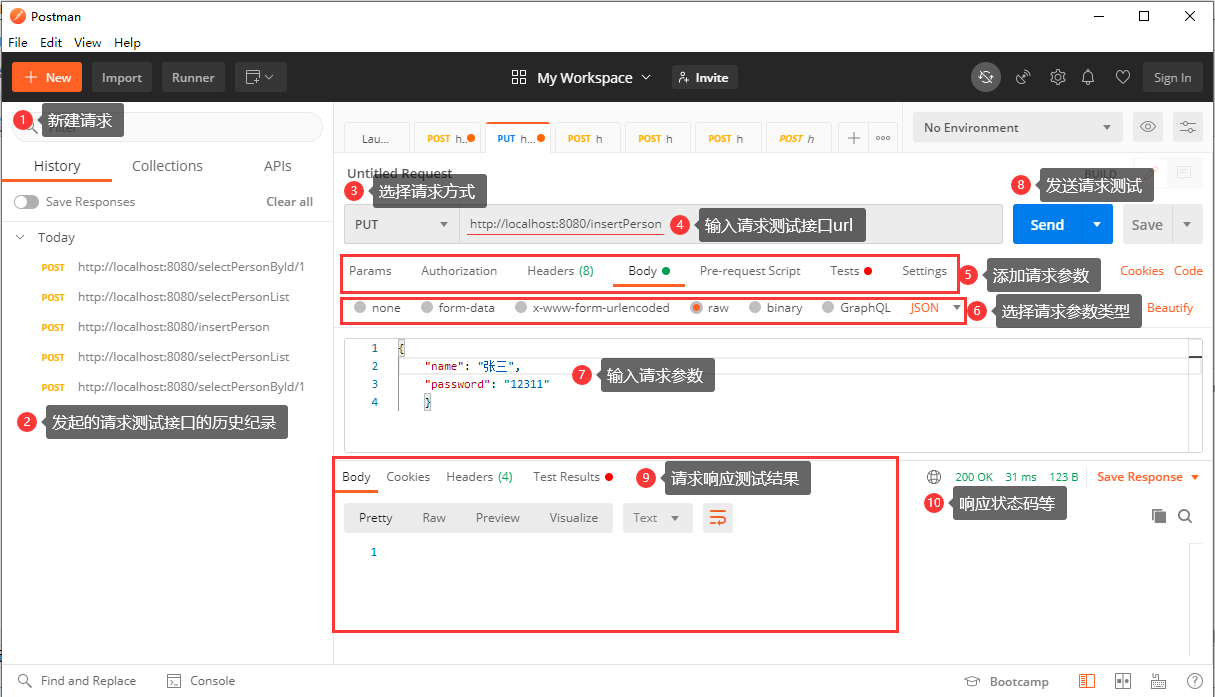Open the Send button dropdown arrow

point(1097,224)
